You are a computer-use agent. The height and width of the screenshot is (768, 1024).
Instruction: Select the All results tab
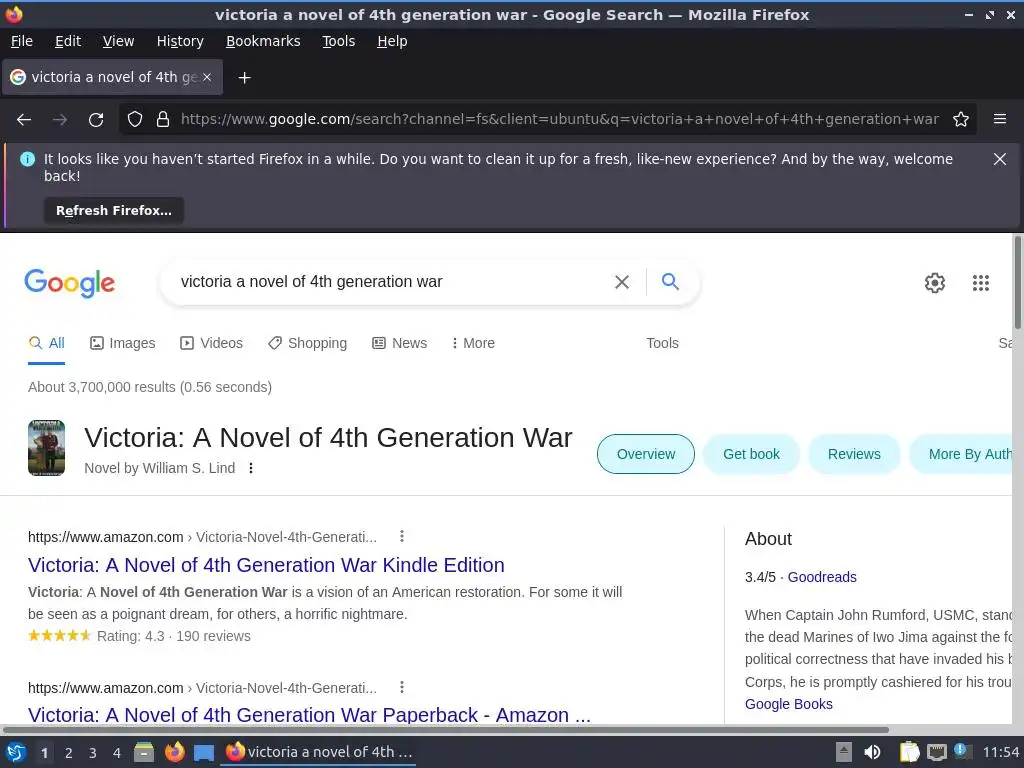(x=46, y=344)
